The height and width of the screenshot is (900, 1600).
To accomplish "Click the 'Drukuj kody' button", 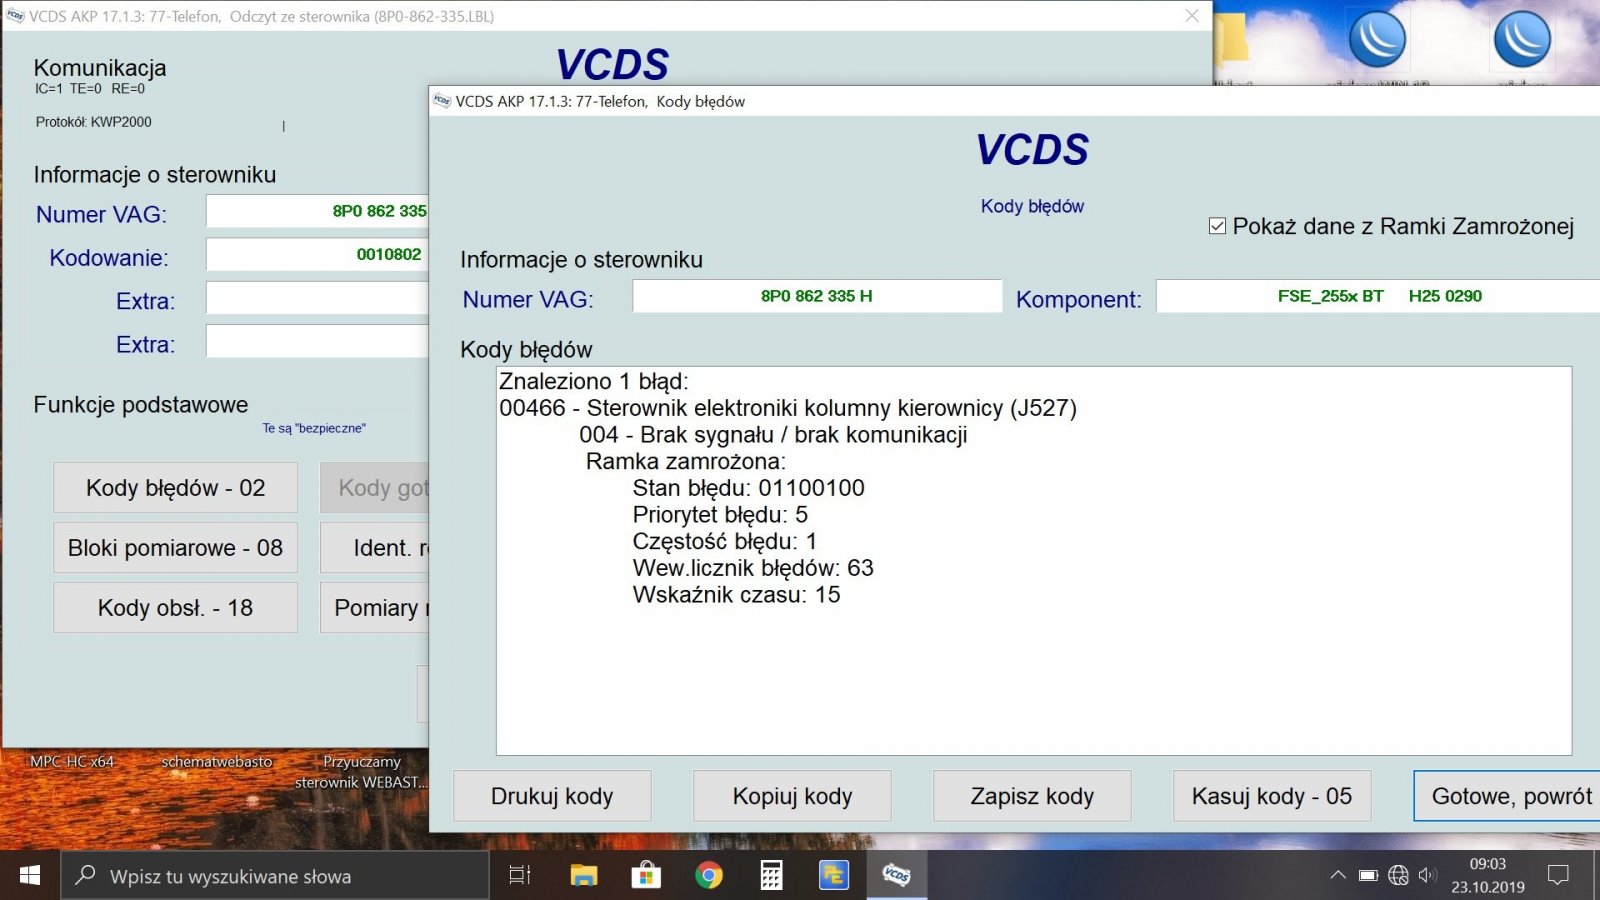I will pyautogui.click(x=552, y=796).
